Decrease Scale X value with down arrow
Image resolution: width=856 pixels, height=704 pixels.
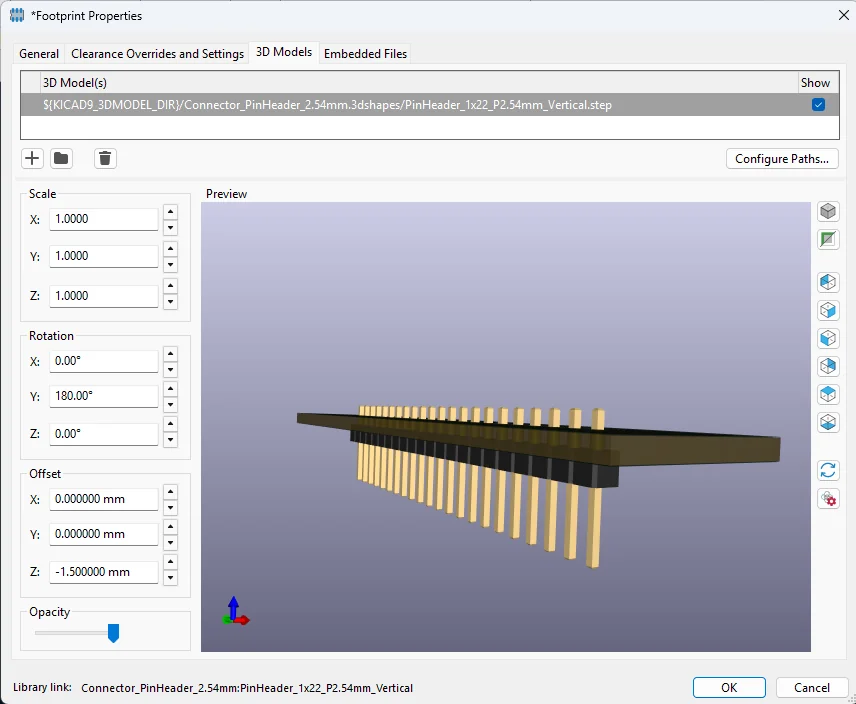coord(170,228)
